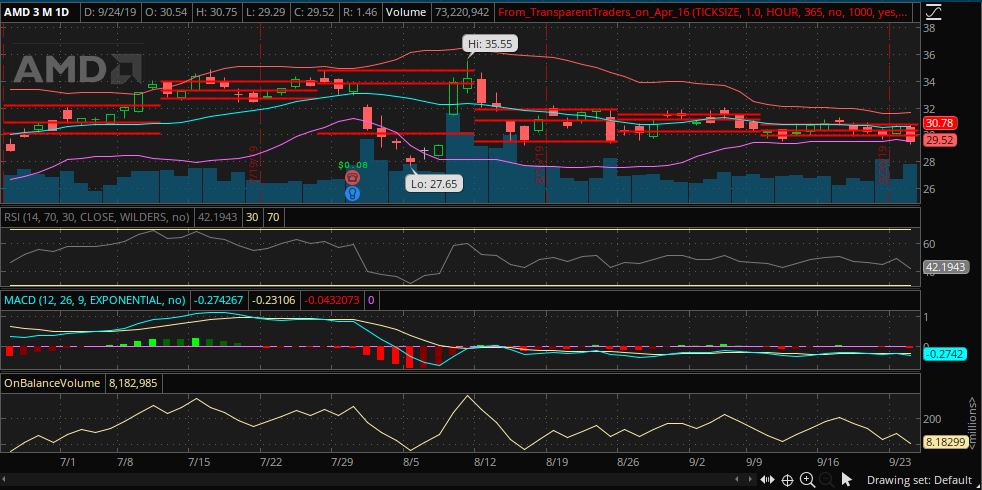Click the blue lightbulb event icon

click(352, 194)
